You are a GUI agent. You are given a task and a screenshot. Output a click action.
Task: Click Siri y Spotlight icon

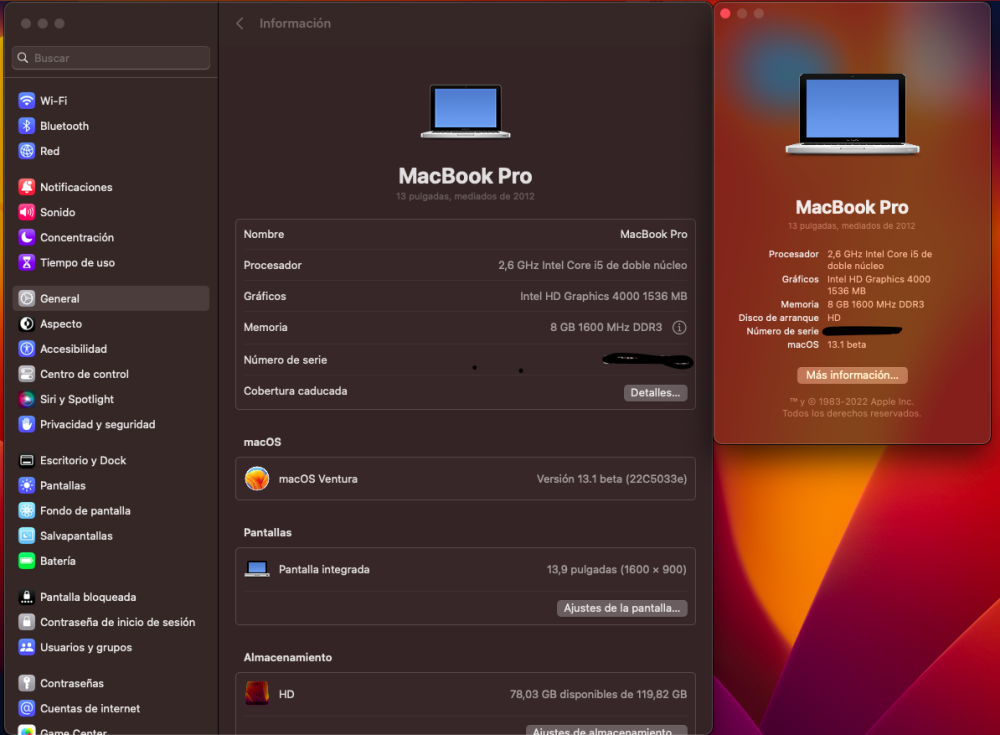[26, 399]
